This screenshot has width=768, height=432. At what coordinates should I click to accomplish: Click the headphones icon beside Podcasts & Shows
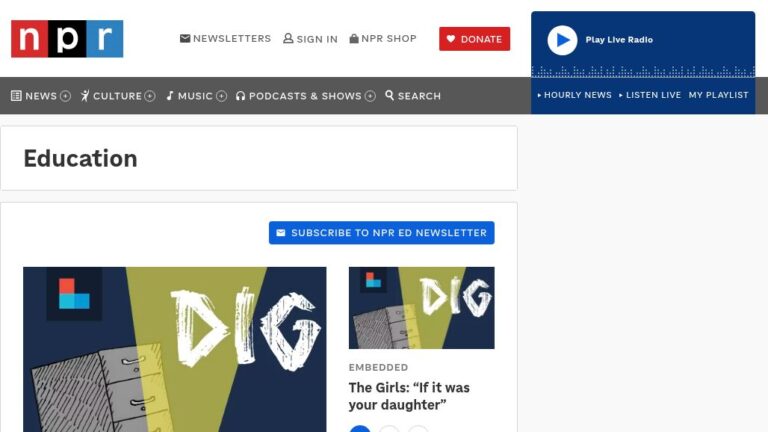[240, 96]
